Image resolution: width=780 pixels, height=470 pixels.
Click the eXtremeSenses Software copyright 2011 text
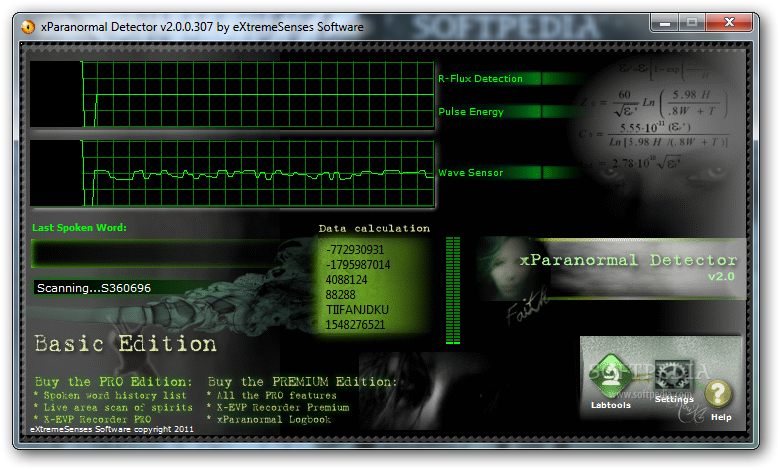[112, 429]
